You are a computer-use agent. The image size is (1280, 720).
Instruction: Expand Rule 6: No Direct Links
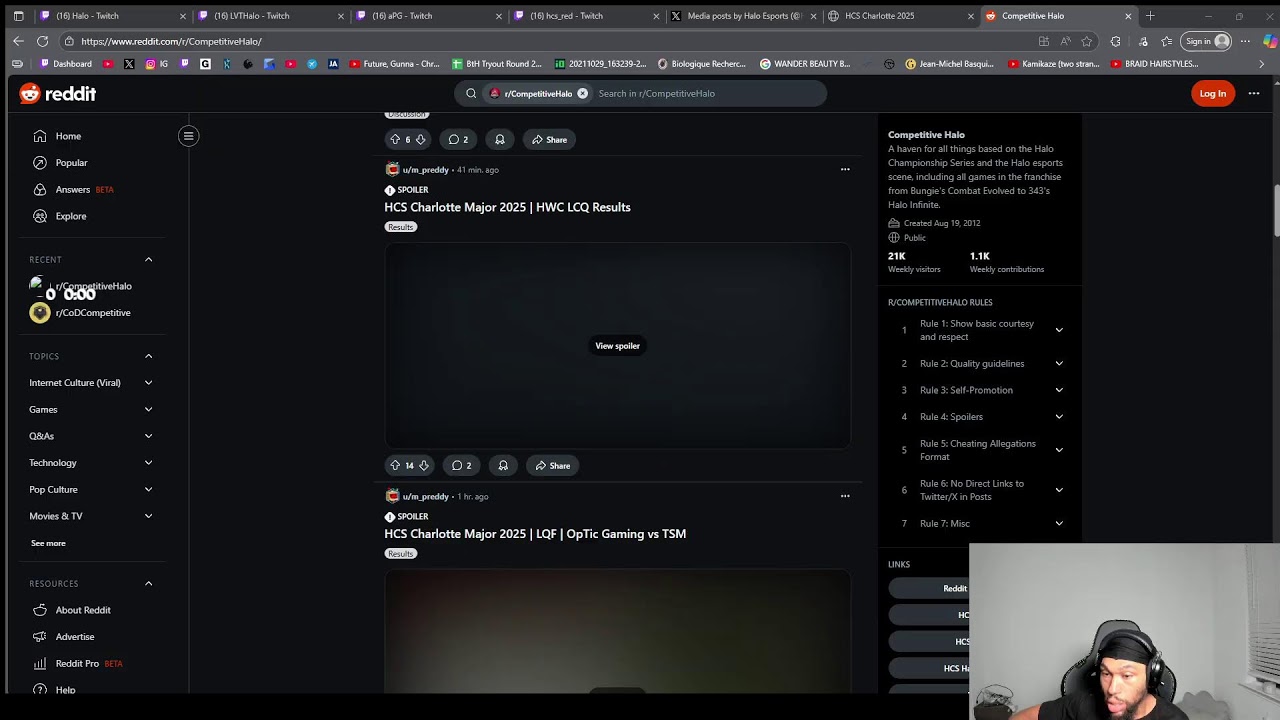(x=1059, y=490)
